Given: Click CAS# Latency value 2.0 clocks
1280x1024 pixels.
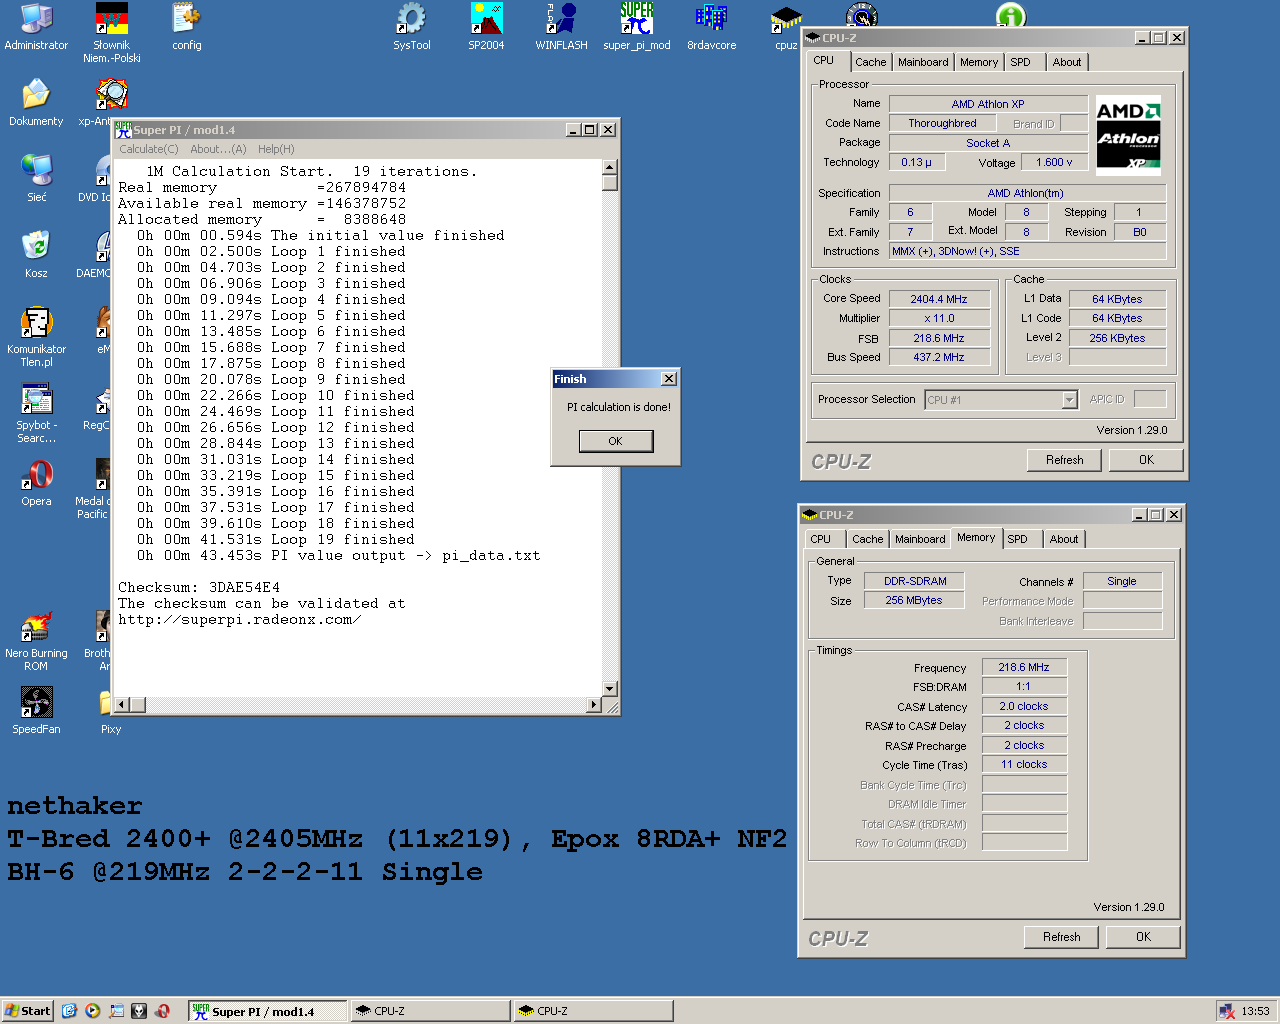Looking at the screenshot, I should click(1024, 706).
